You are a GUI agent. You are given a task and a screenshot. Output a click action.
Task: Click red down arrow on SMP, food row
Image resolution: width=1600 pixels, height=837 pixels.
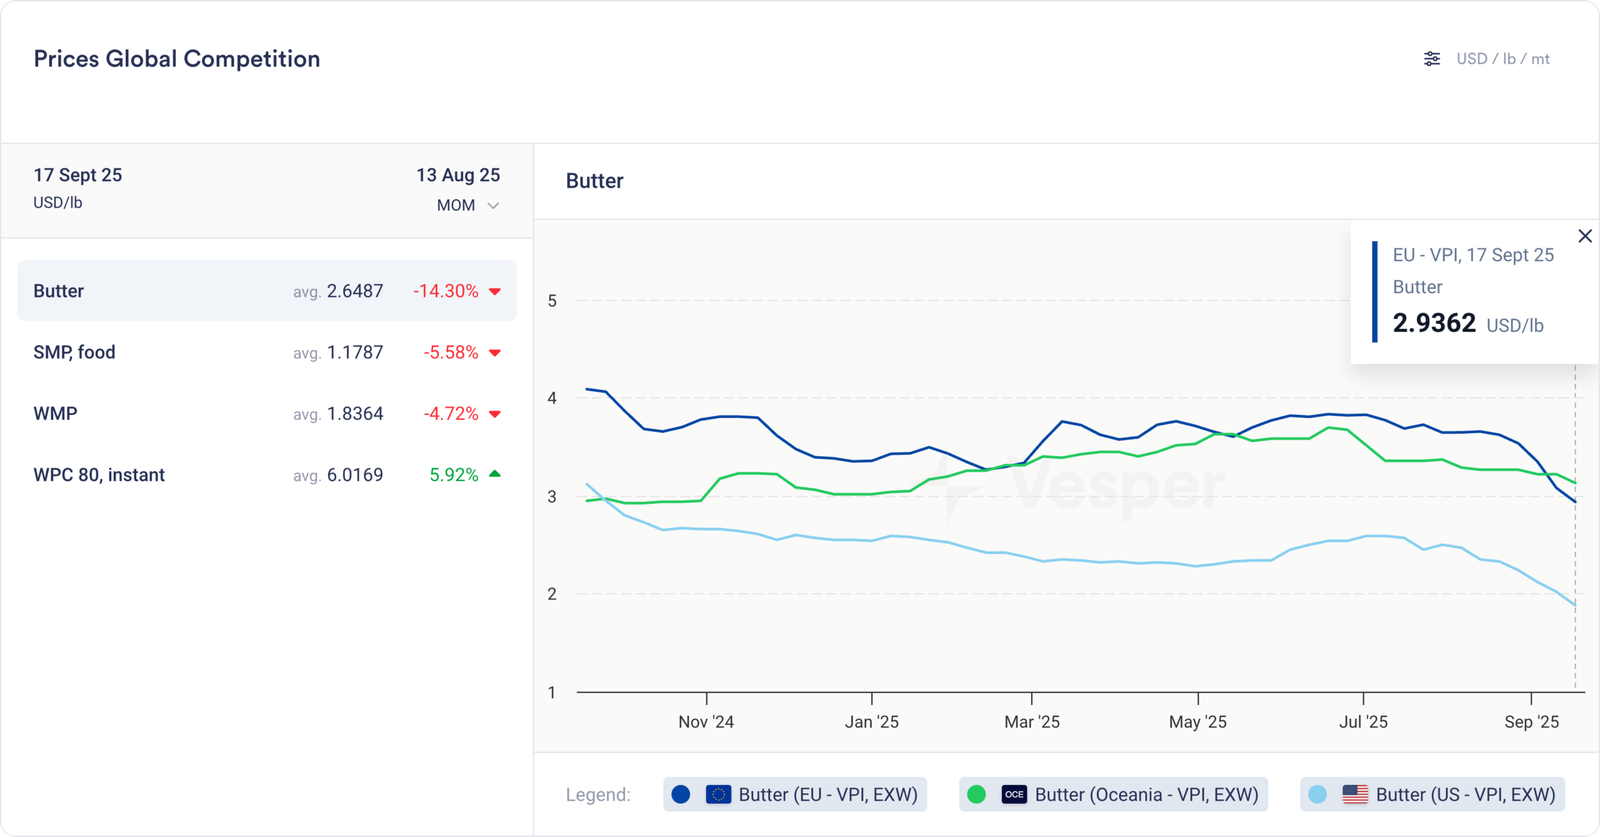pyautogui.click(x=495, y=353)
